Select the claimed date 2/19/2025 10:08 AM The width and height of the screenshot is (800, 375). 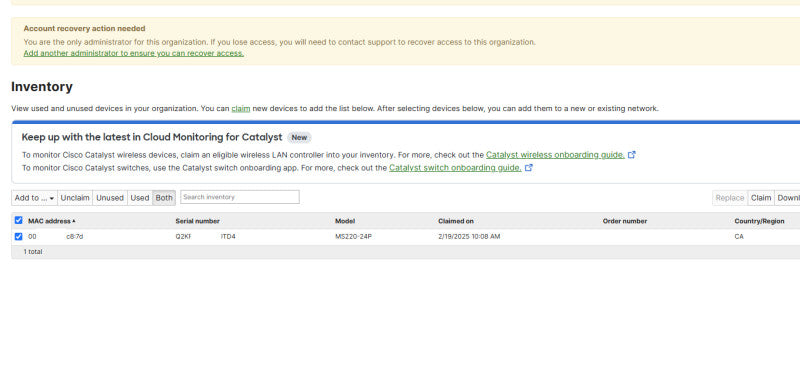pos(469,237)
